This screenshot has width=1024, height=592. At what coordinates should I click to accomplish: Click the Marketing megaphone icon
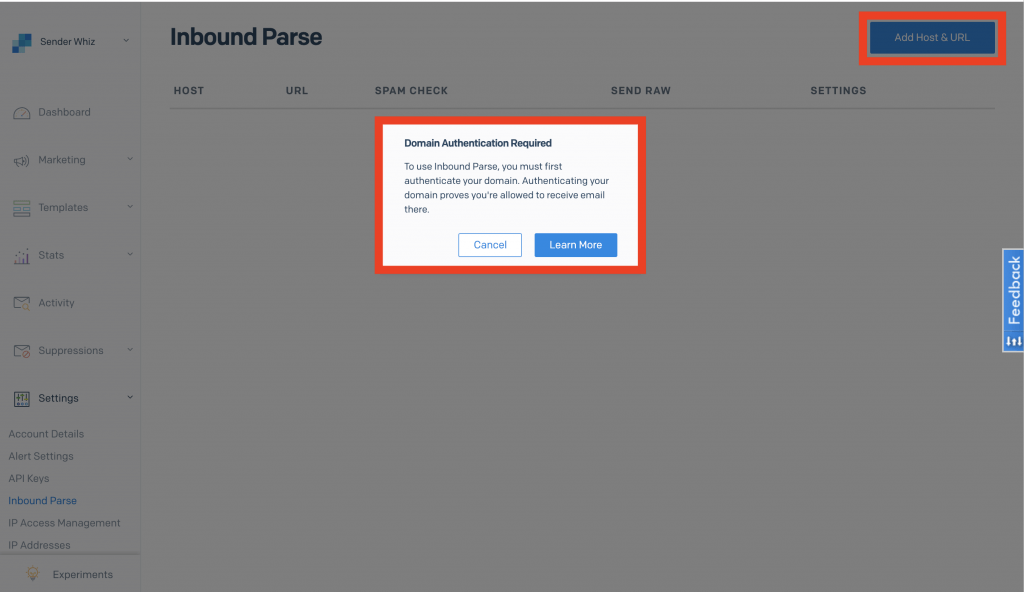click(22, 161)
